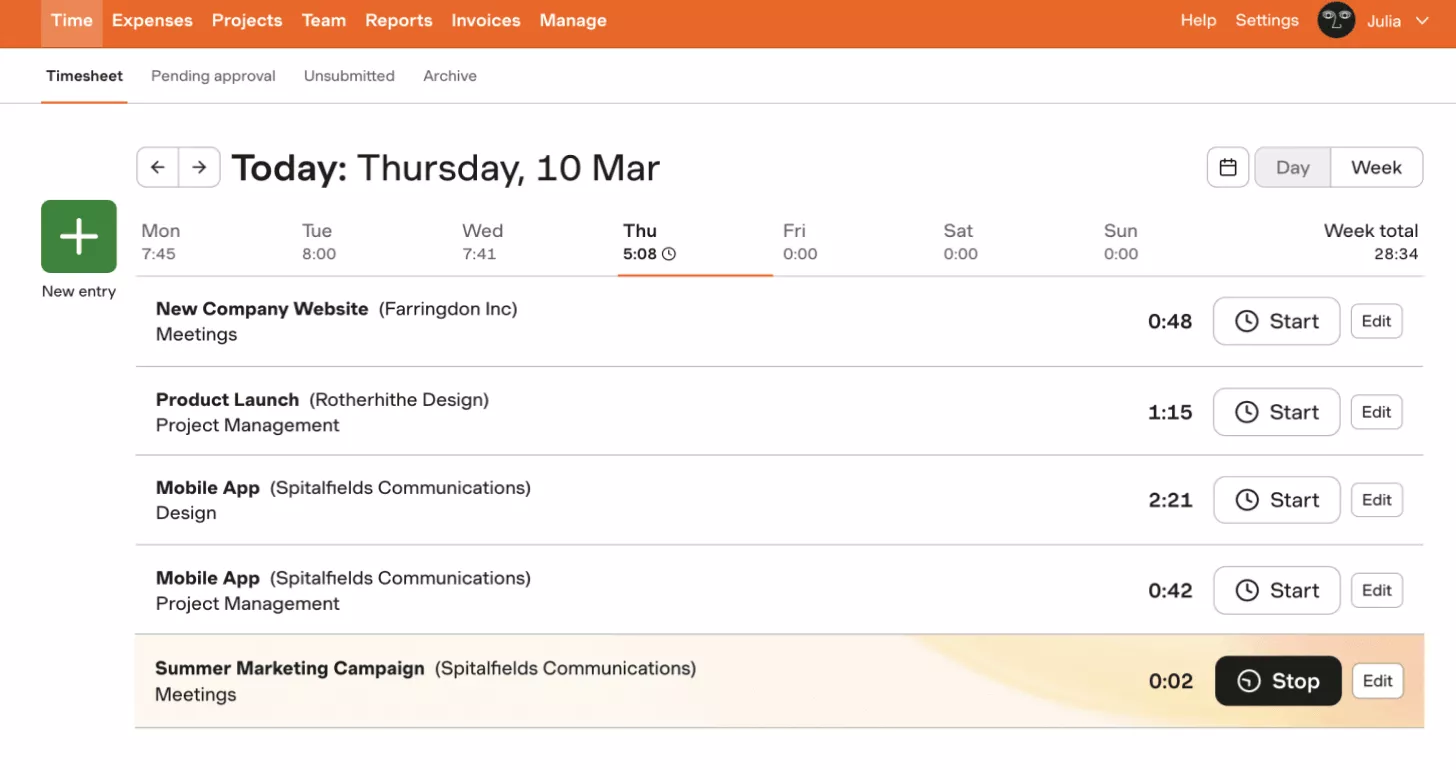Image resolution: width=1456 pixels, height=770 pixels.
Task: Start timer for New Company Website Meetings
Action: point(1276,321)
